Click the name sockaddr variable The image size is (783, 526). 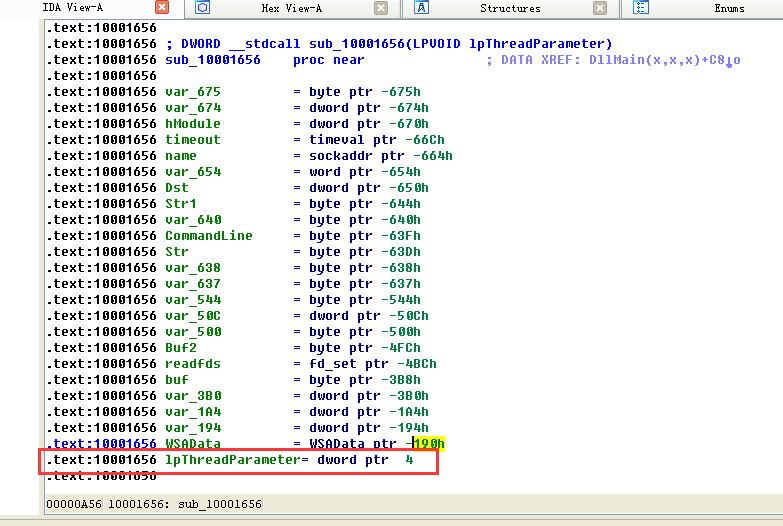coord(181,156)
